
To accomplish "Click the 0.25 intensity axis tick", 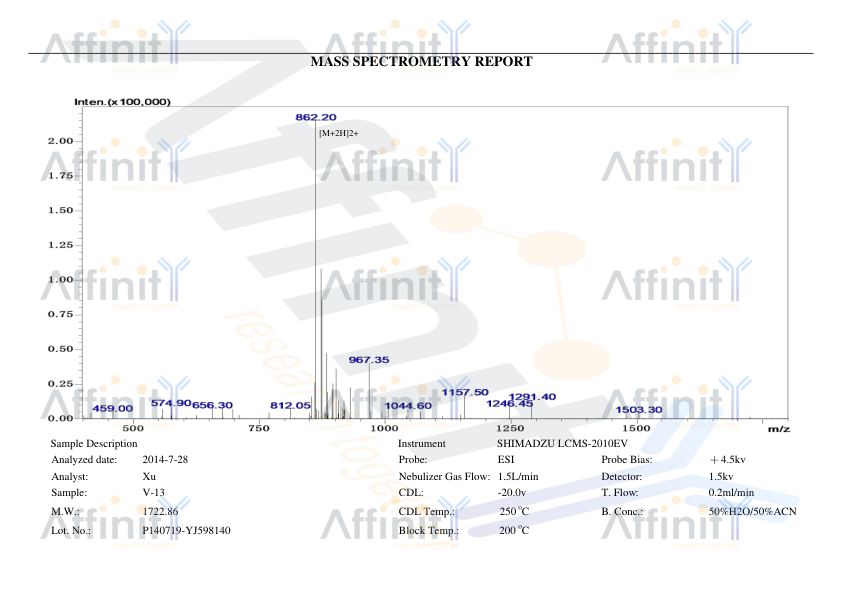I will [60, 383].
